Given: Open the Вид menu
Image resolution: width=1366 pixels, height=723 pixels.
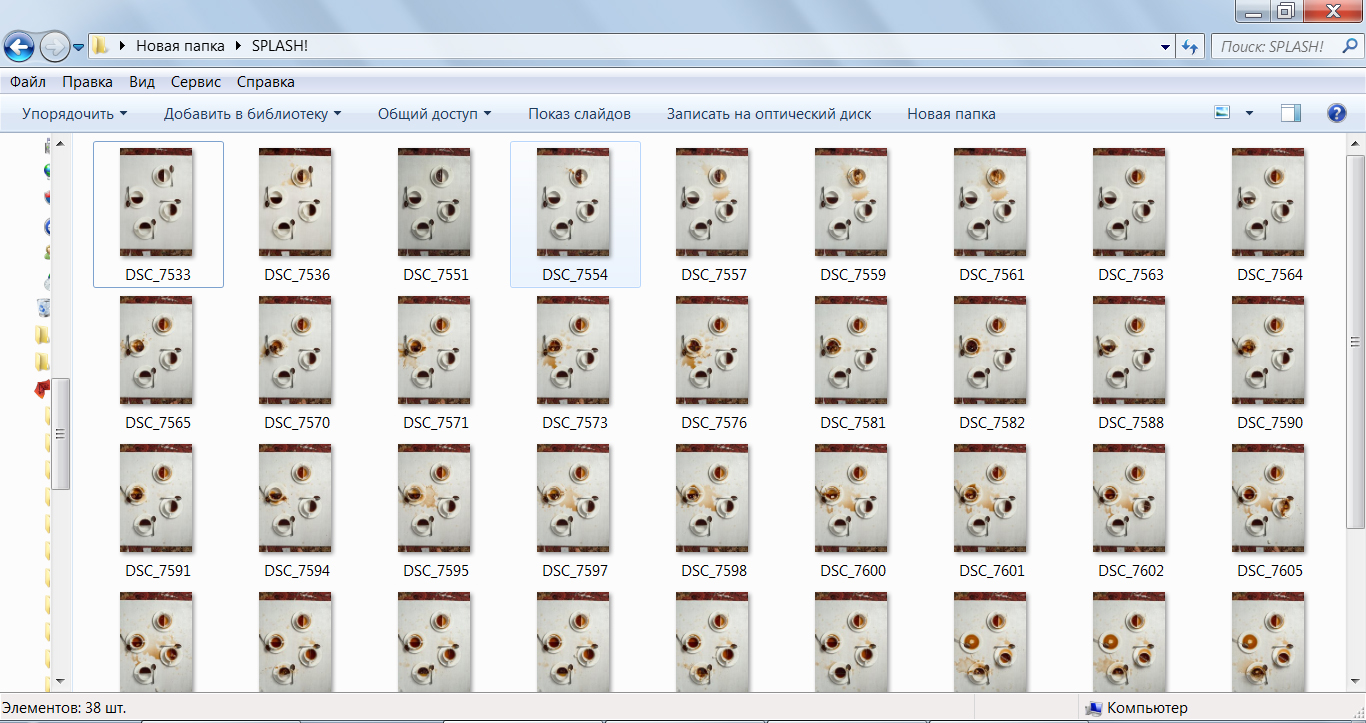Looking at the screenshot, I should [x=142, y=82].
